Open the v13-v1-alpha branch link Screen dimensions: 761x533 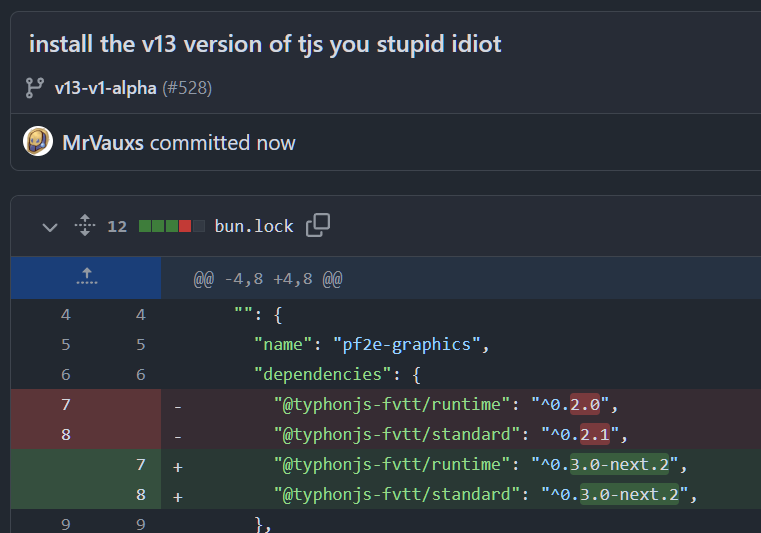[105, 88]
